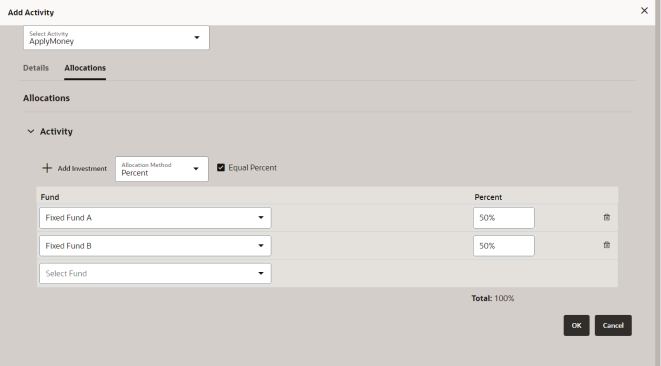Open the Select Activity dropdown

tap(116, 38)
